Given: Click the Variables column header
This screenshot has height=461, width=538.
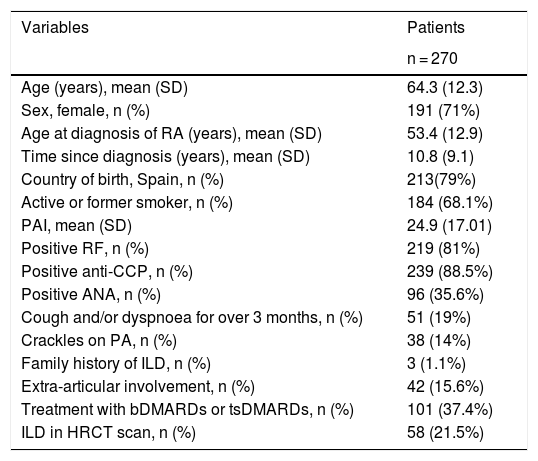Looking at the screenshot, I should pyautogui.click(x=55, y=27).
